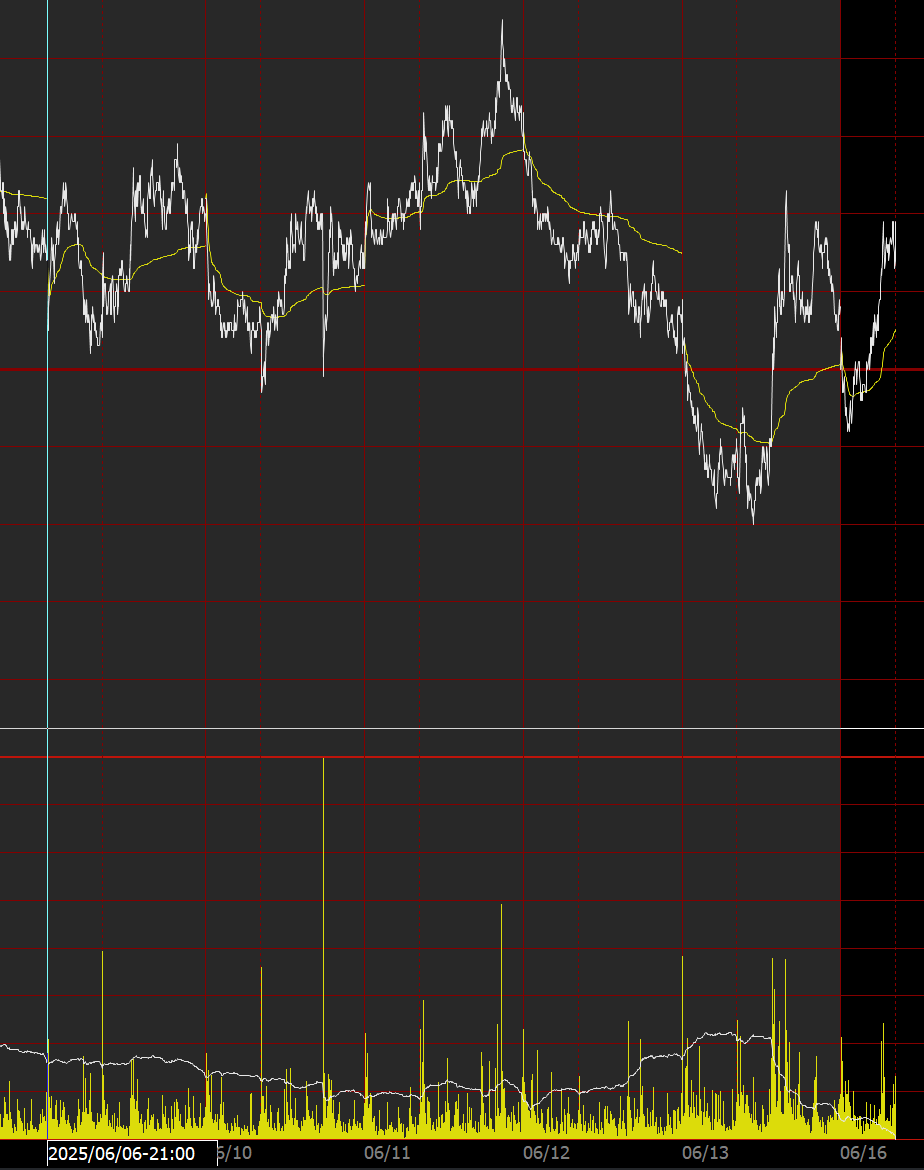Click the 06/13 date axis label

705,1153
